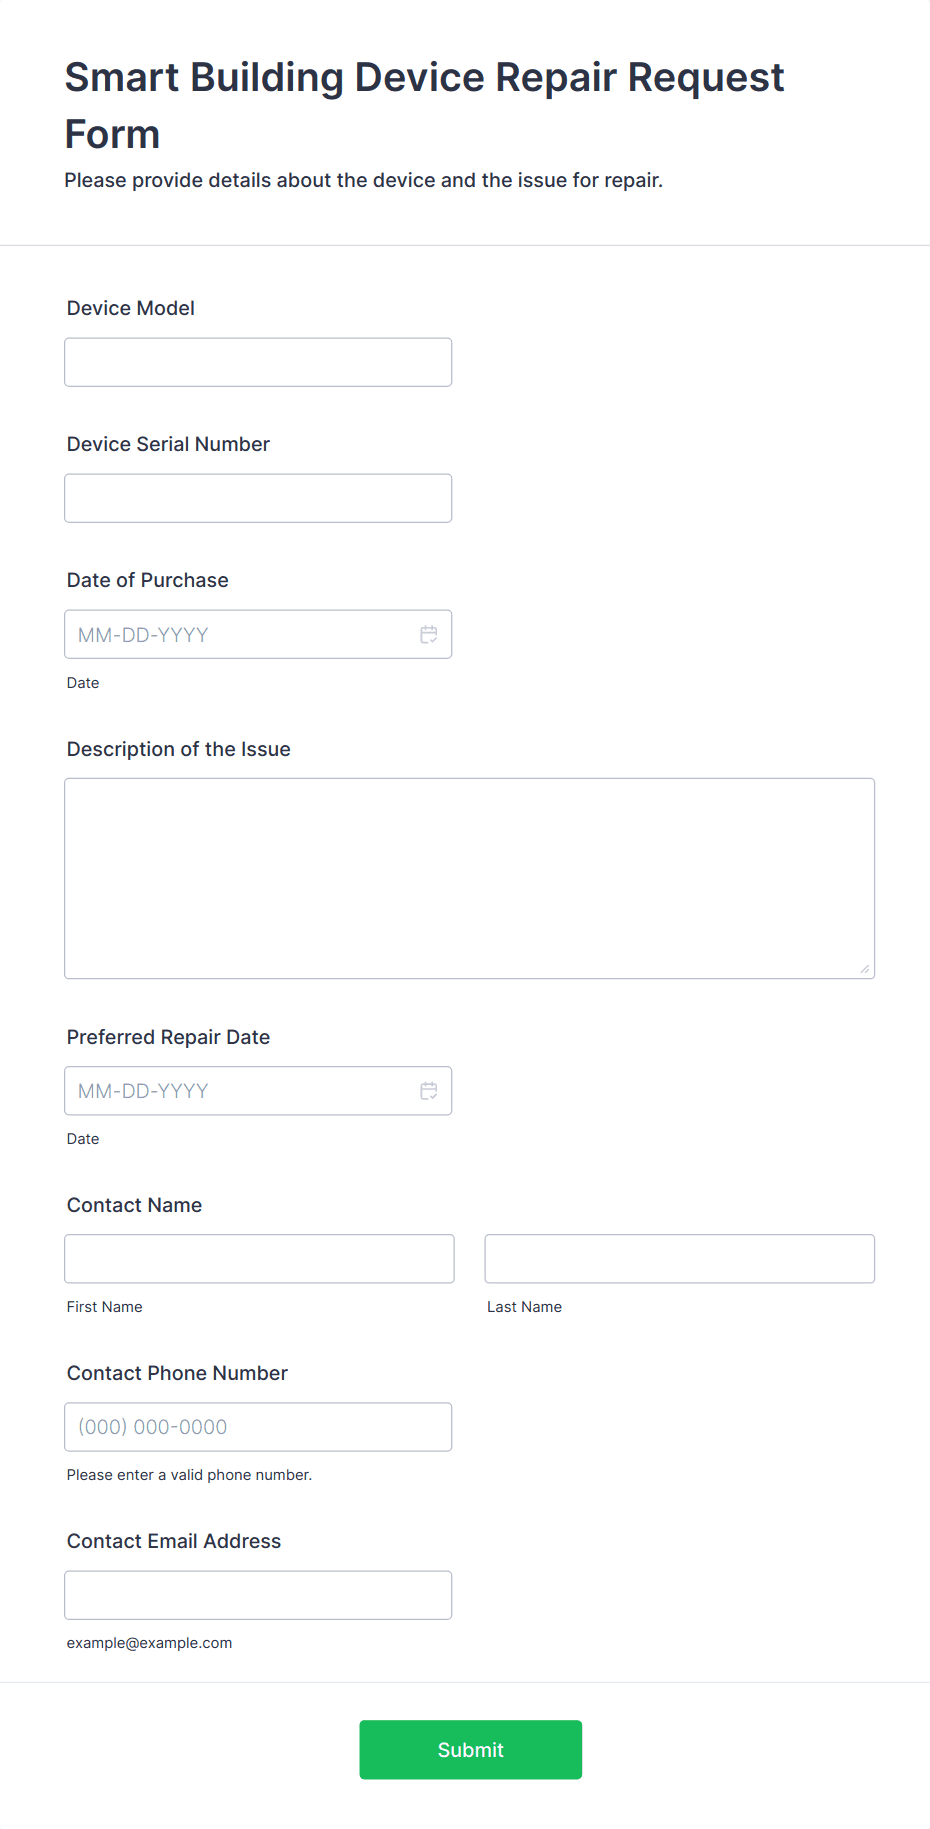Focus the Device Model text field

[258, 362]
